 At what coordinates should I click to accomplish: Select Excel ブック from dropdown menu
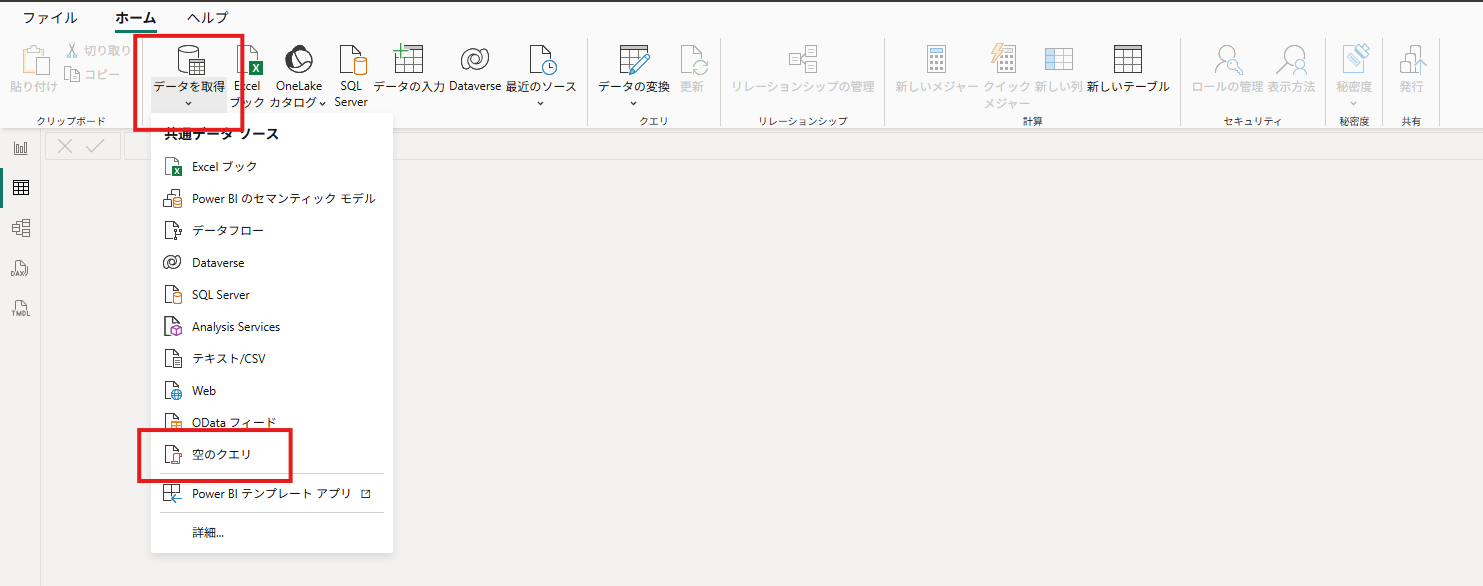(272, 167)
